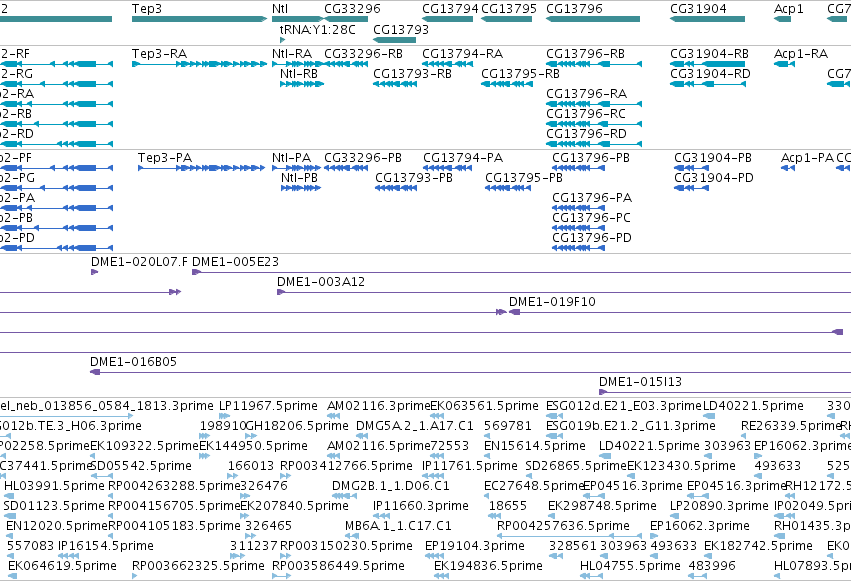Select the IP11660.3prime EST feature
The image size is (851, 581).
pos(382,516)
